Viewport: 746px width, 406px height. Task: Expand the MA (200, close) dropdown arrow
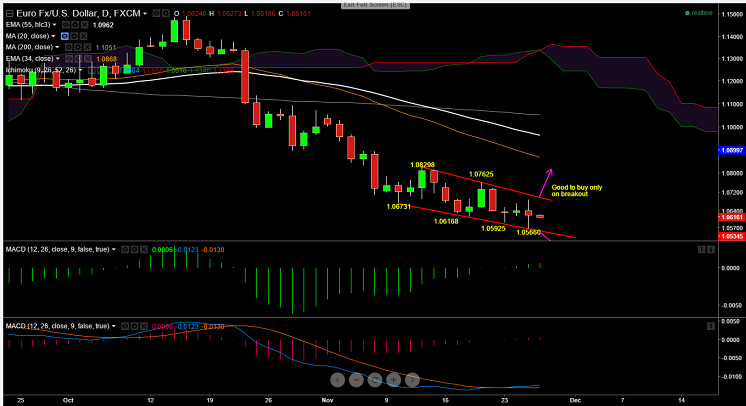[57, 47]
